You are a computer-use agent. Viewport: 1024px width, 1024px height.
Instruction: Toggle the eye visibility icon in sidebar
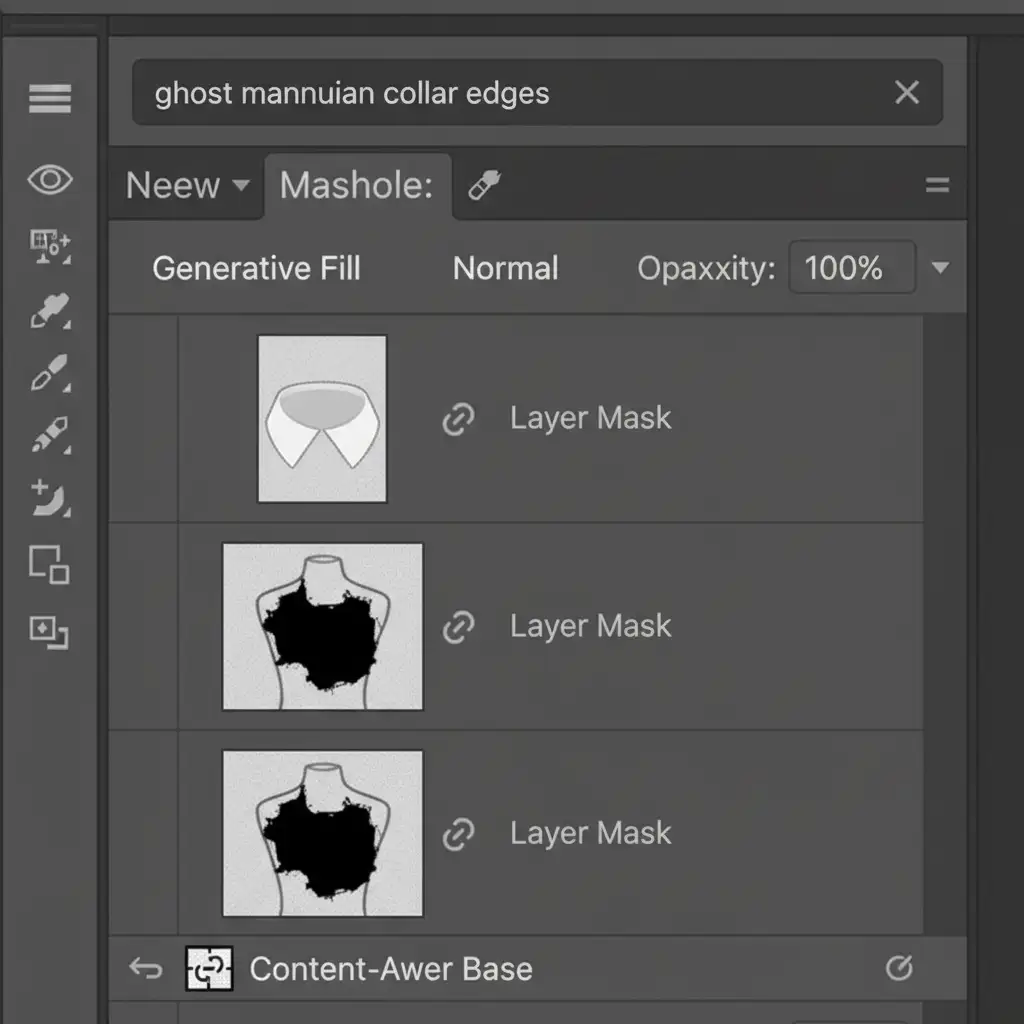point(50,181)
